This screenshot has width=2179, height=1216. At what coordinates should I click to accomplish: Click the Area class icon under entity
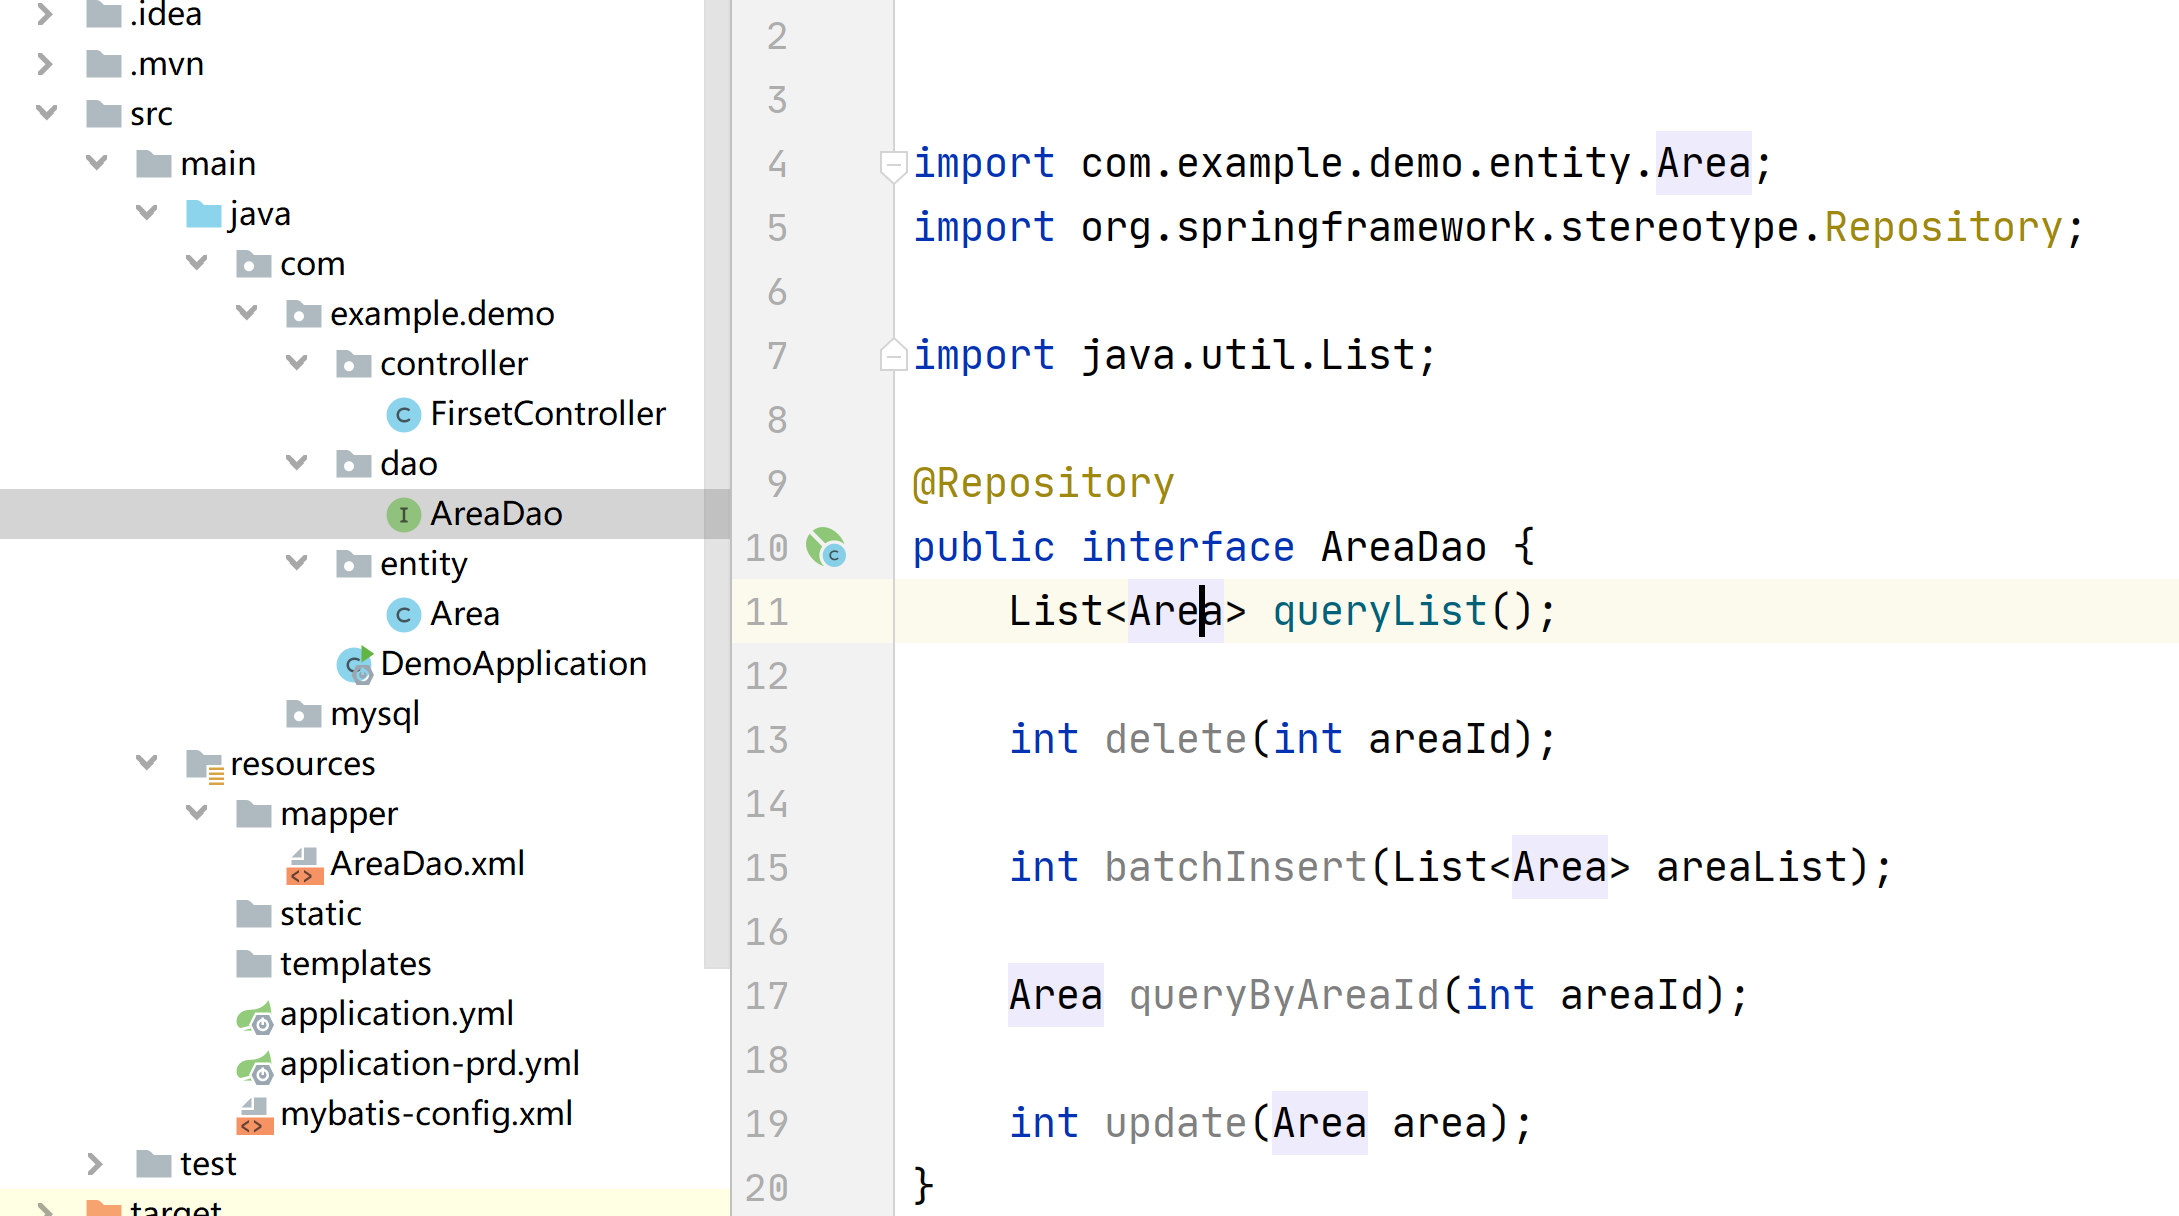pos(403,614)
